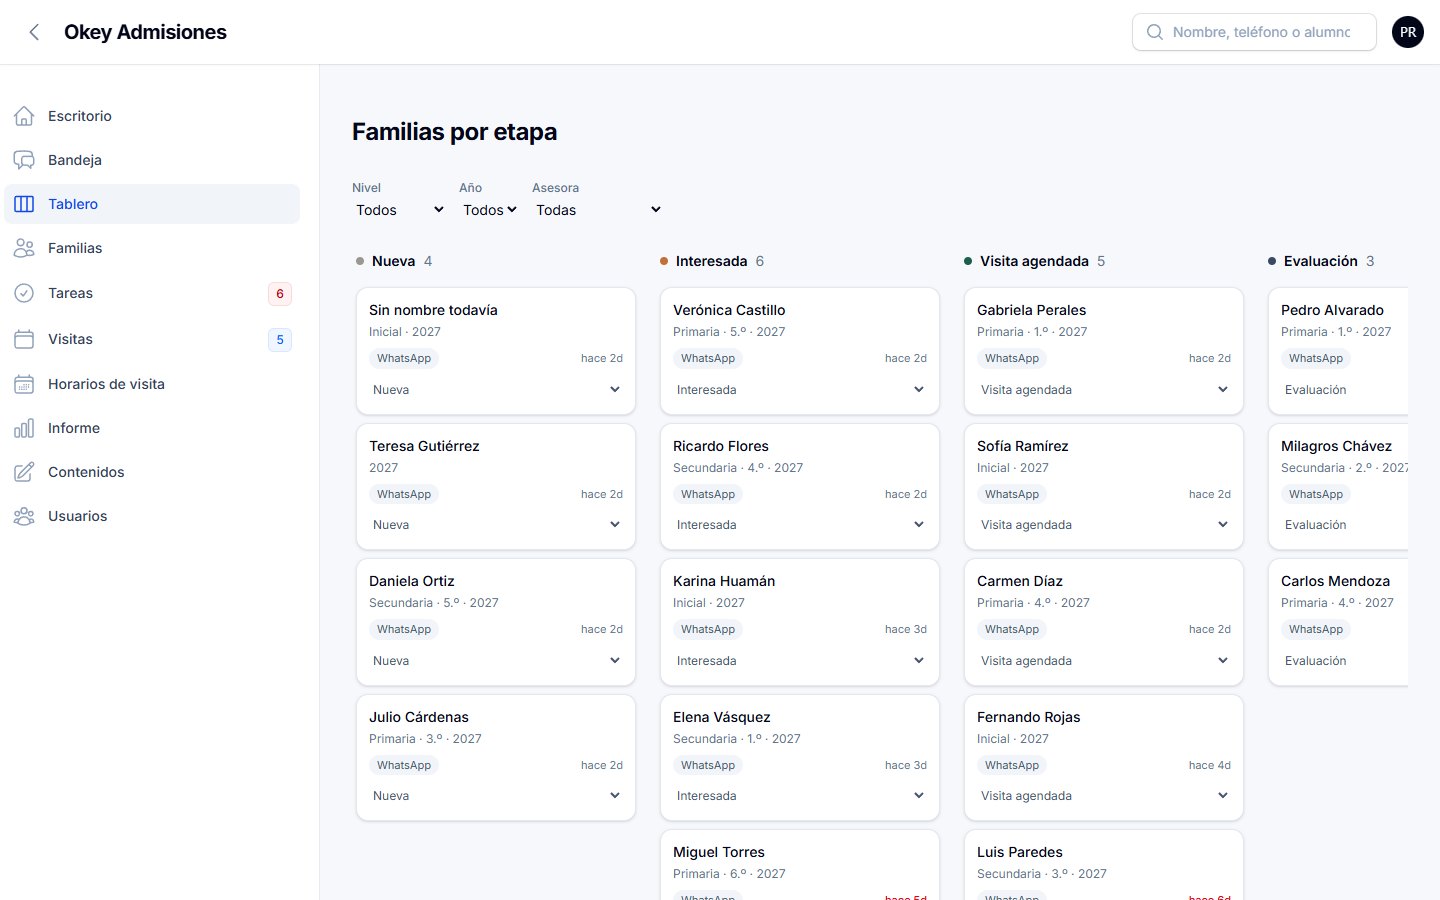
Task: Go to Escritorio in sidebar
Action: (152, 116)
